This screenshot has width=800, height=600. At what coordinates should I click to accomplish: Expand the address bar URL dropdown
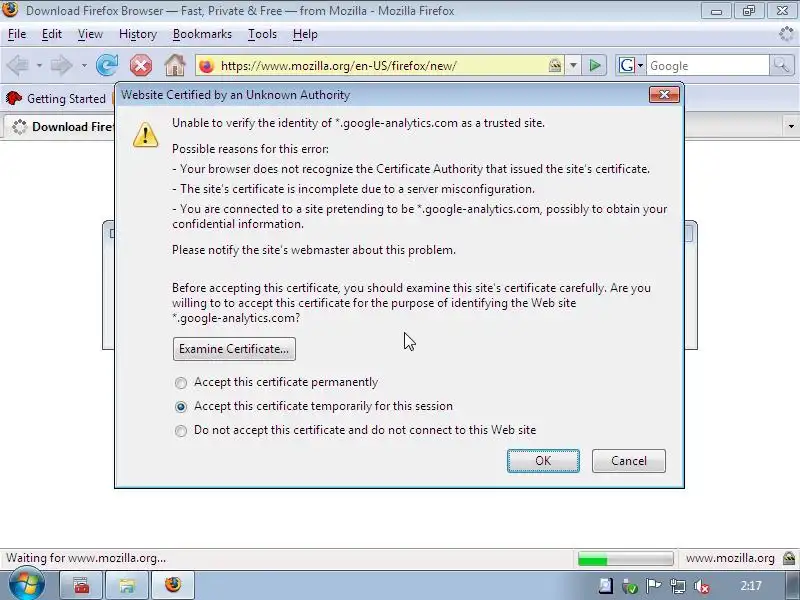tap(573, 65)
